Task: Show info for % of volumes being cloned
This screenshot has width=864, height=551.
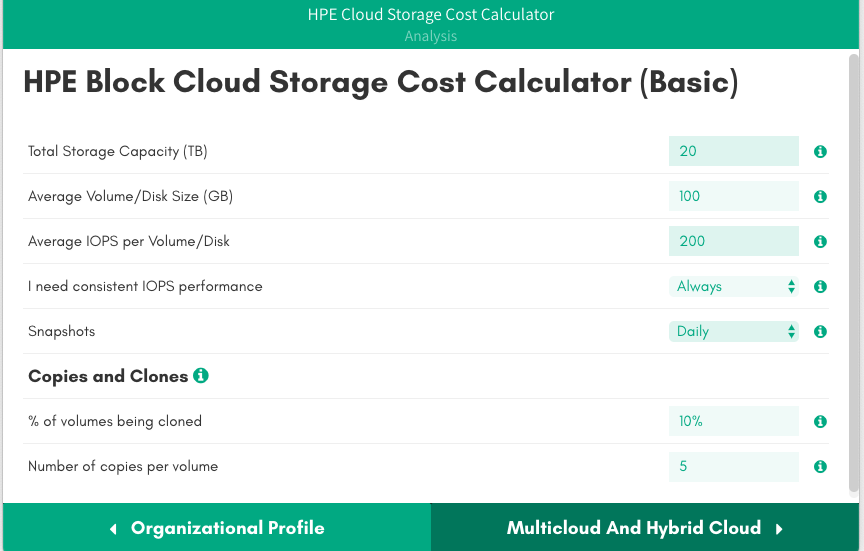Action: click(820, 422)
